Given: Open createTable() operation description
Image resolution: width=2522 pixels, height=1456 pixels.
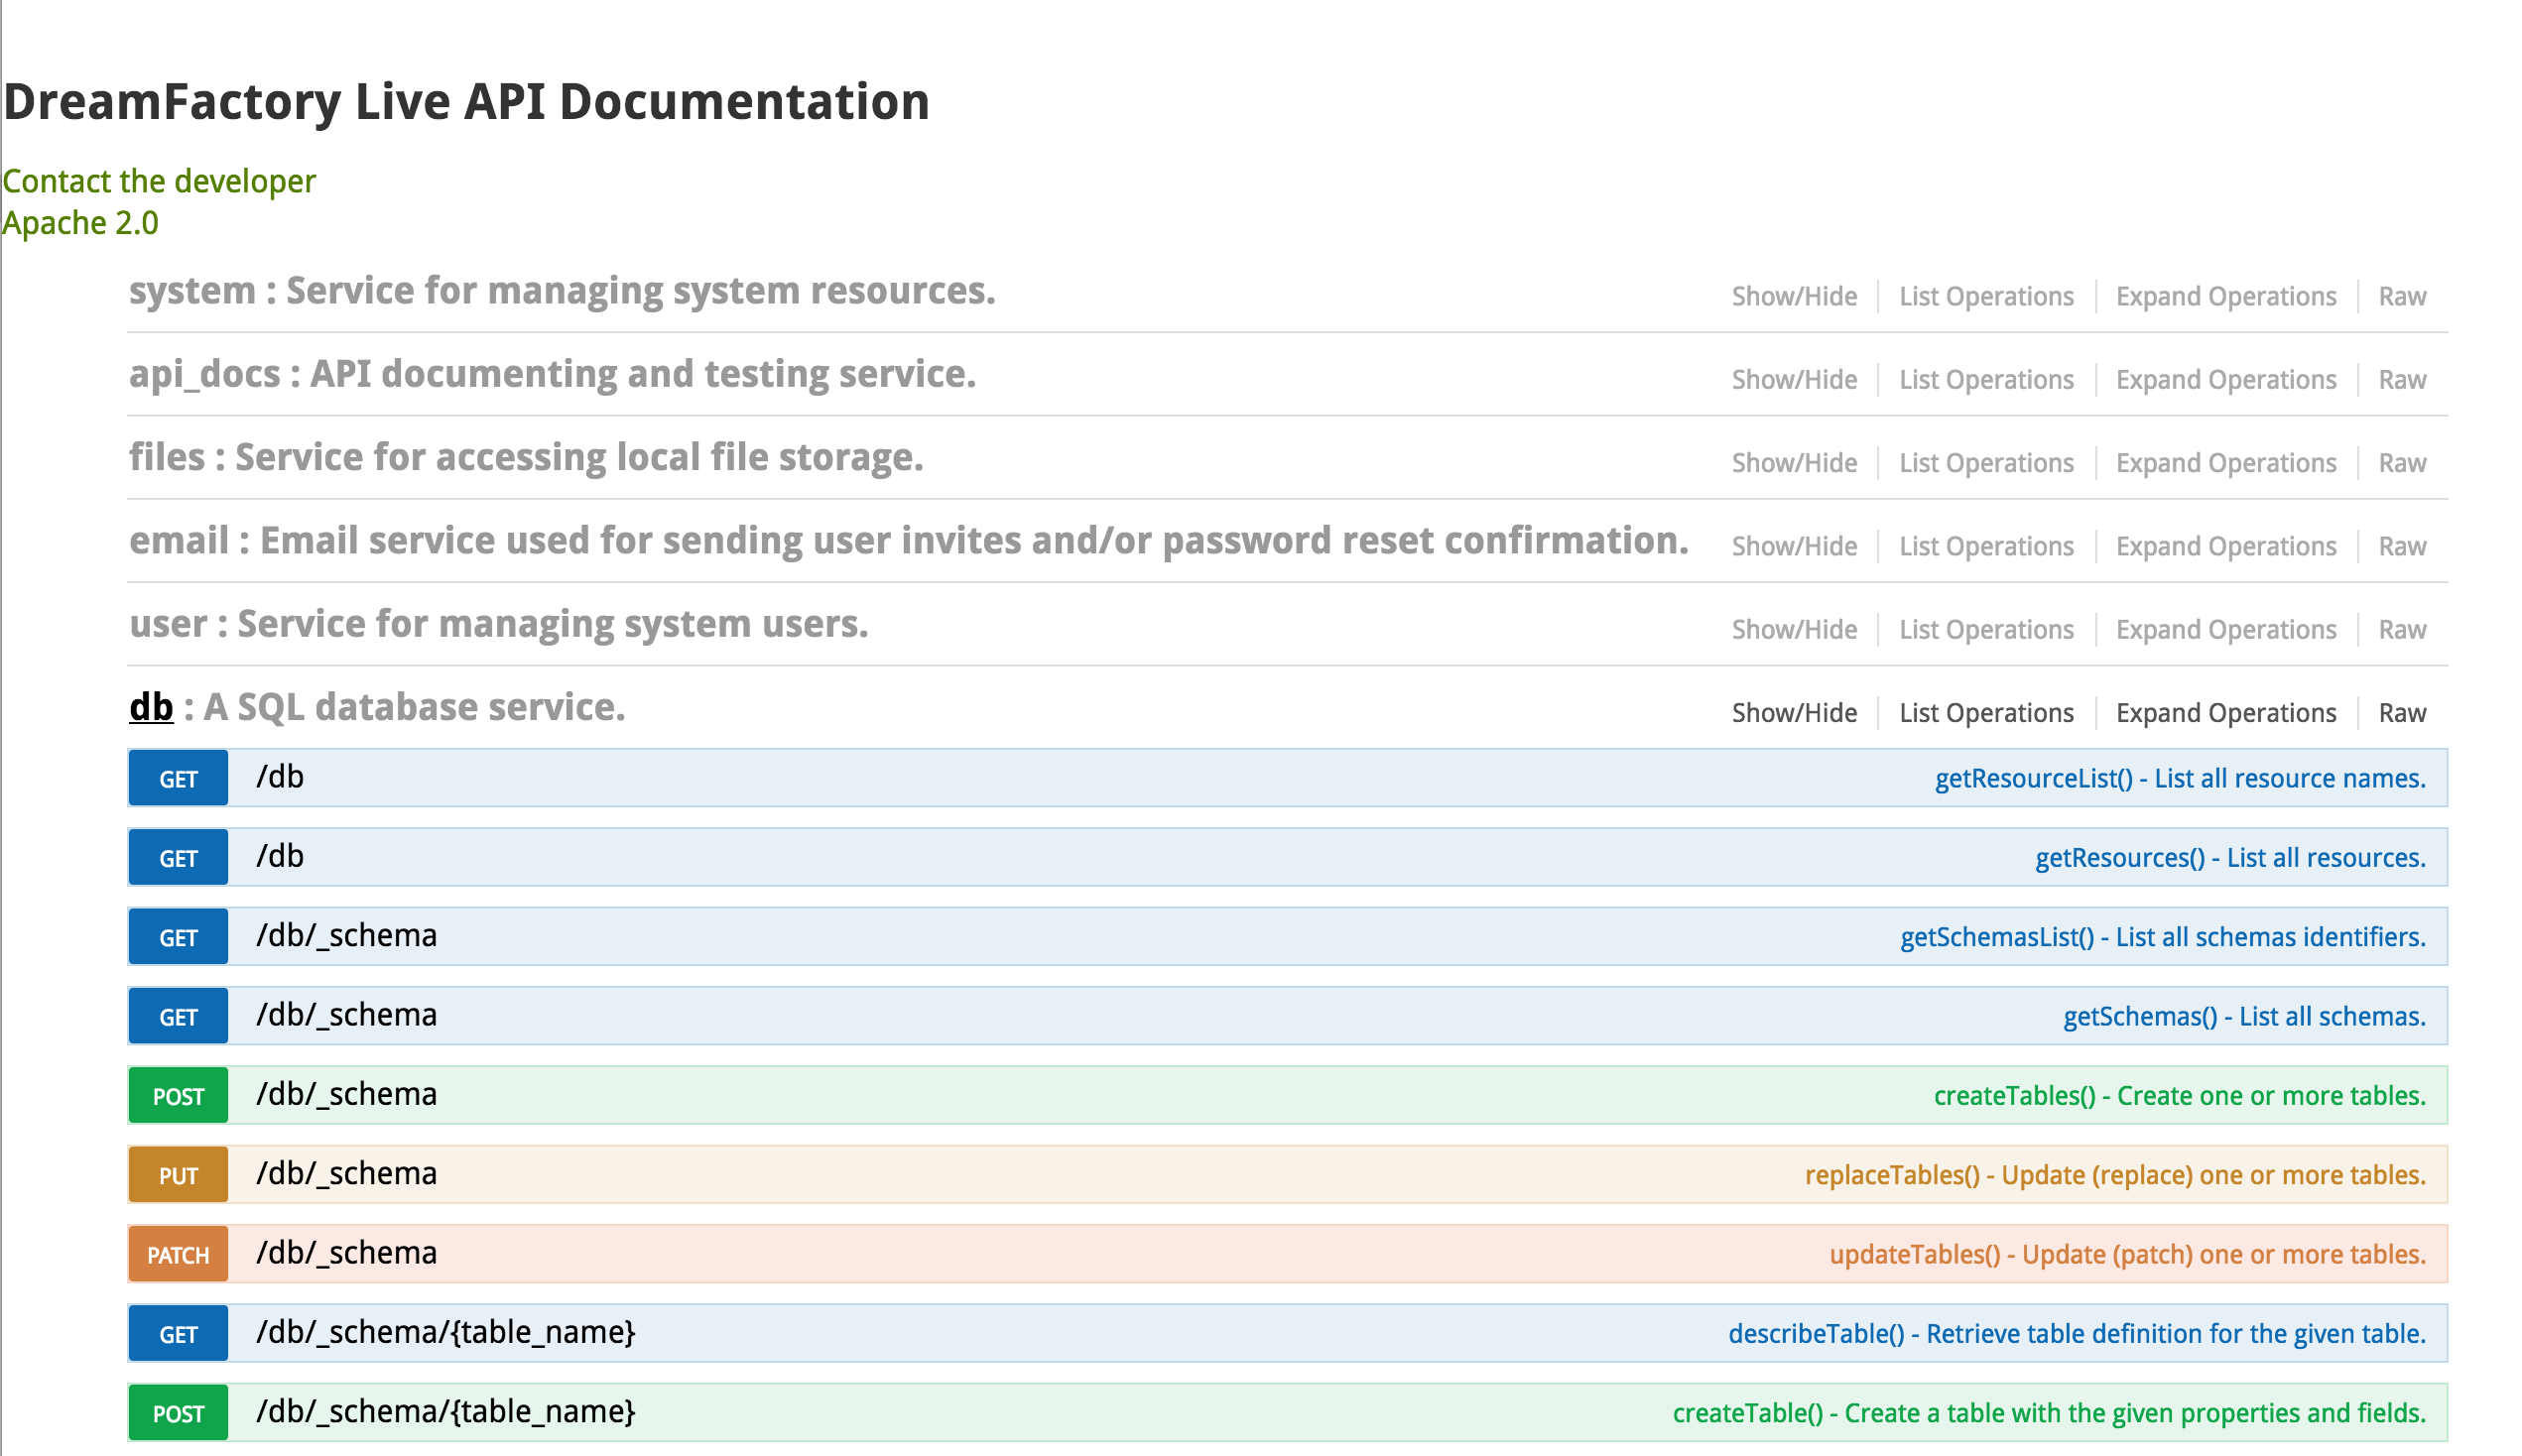Looking at the screenshot, I should point(2049,1413).
